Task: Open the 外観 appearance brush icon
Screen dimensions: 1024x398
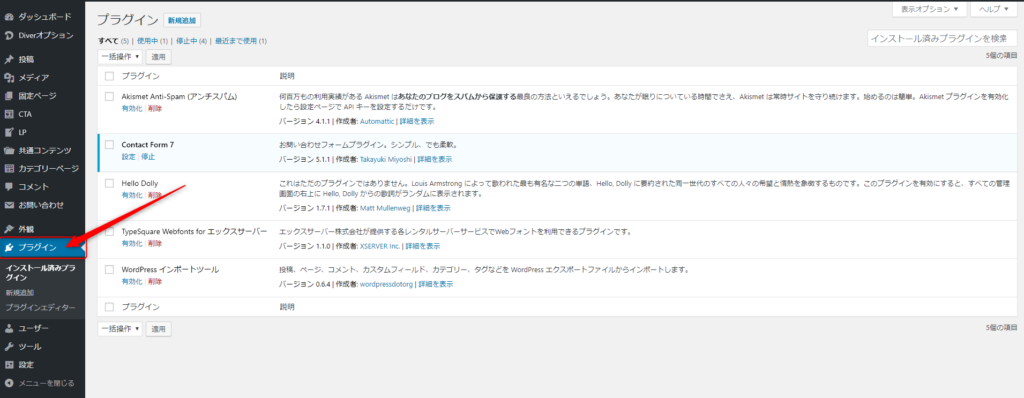Action: 9,229
